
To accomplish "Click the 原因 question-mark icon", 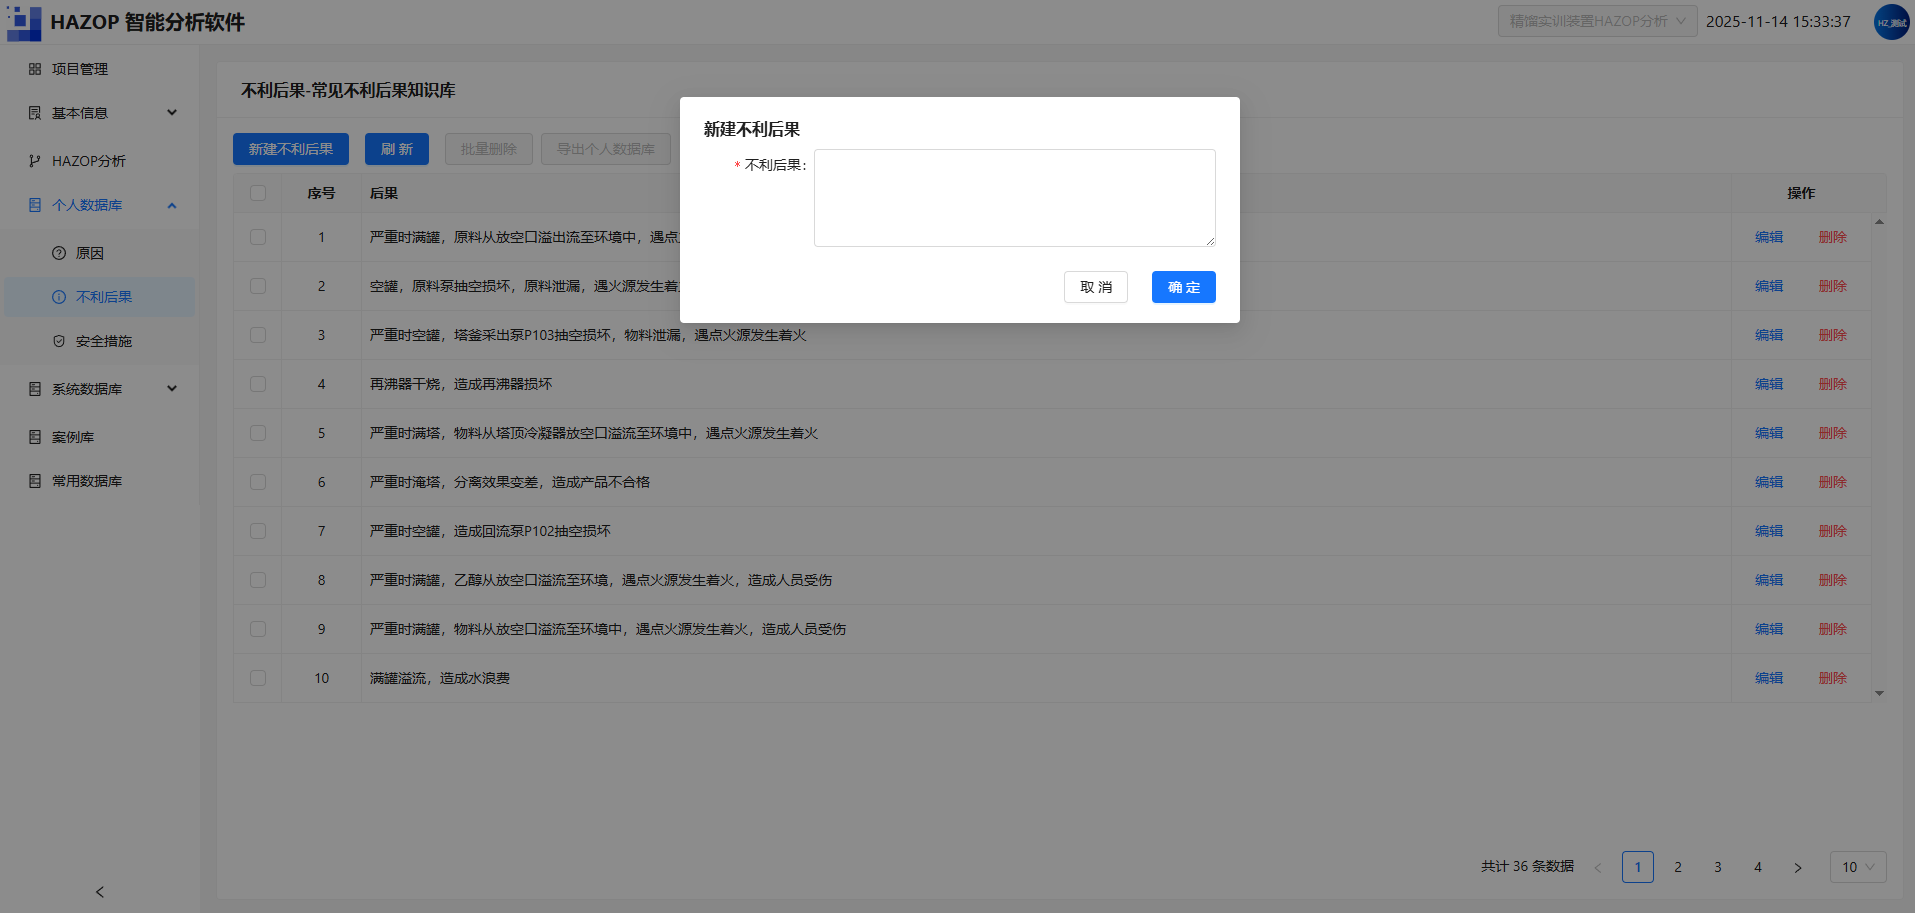I will [x=59, y=253].
